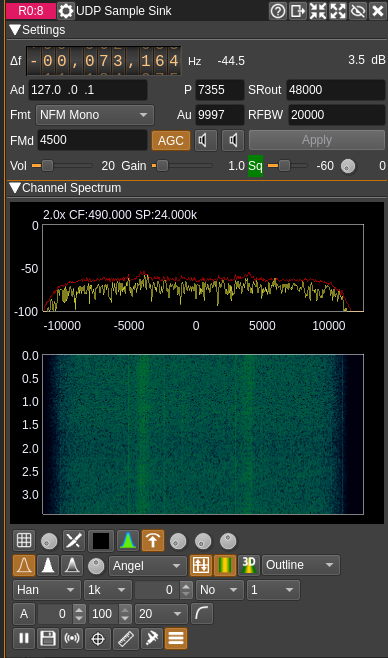Viewport: 388px width, 658px height.
Task: Open the Angel color map dropdown
Action: click(x=147, y=566)
